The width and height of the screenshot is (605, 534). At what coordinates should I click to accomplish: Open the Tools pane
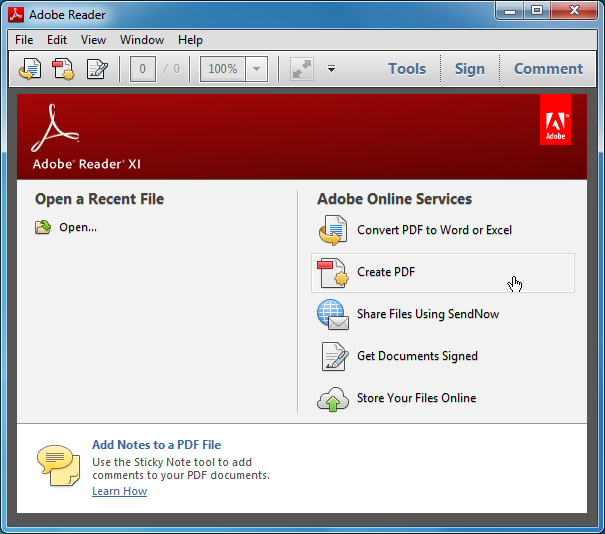[407, 69]
